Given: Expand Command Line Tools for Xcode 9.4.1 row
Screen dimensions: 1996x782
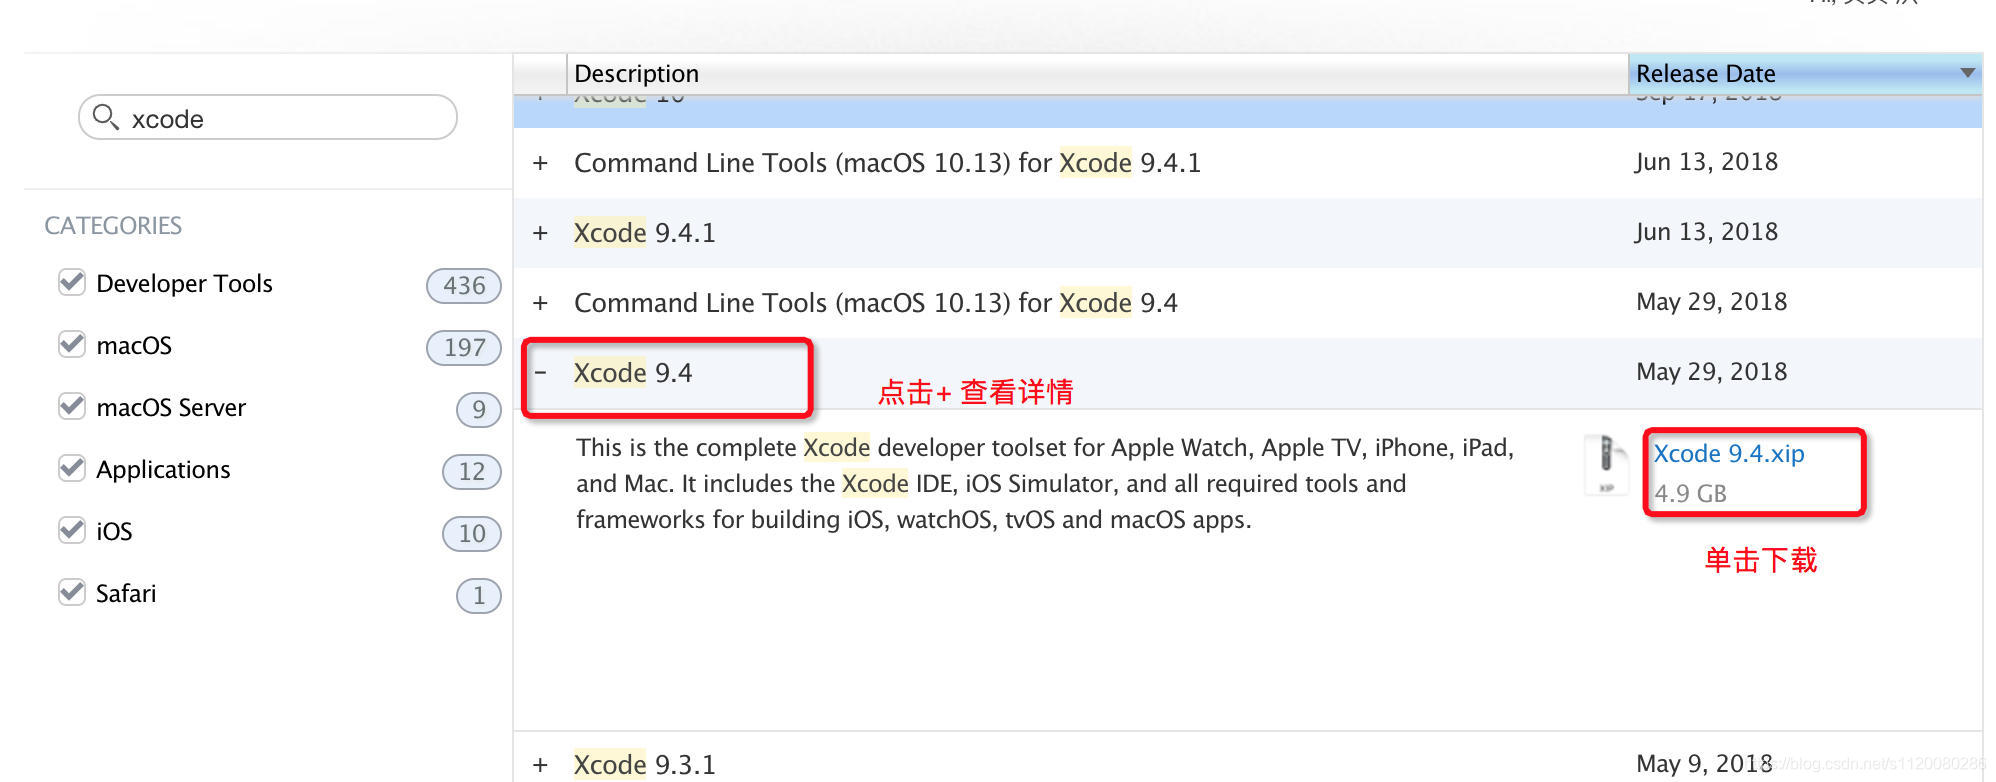Looking at the screenshot, I should [x=540, y=163].
